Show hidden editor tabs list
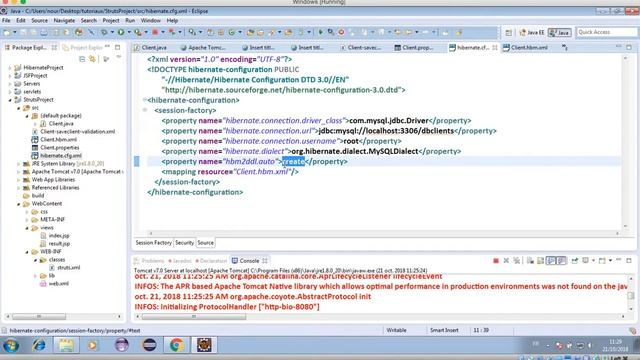 (x=564, y=48)
